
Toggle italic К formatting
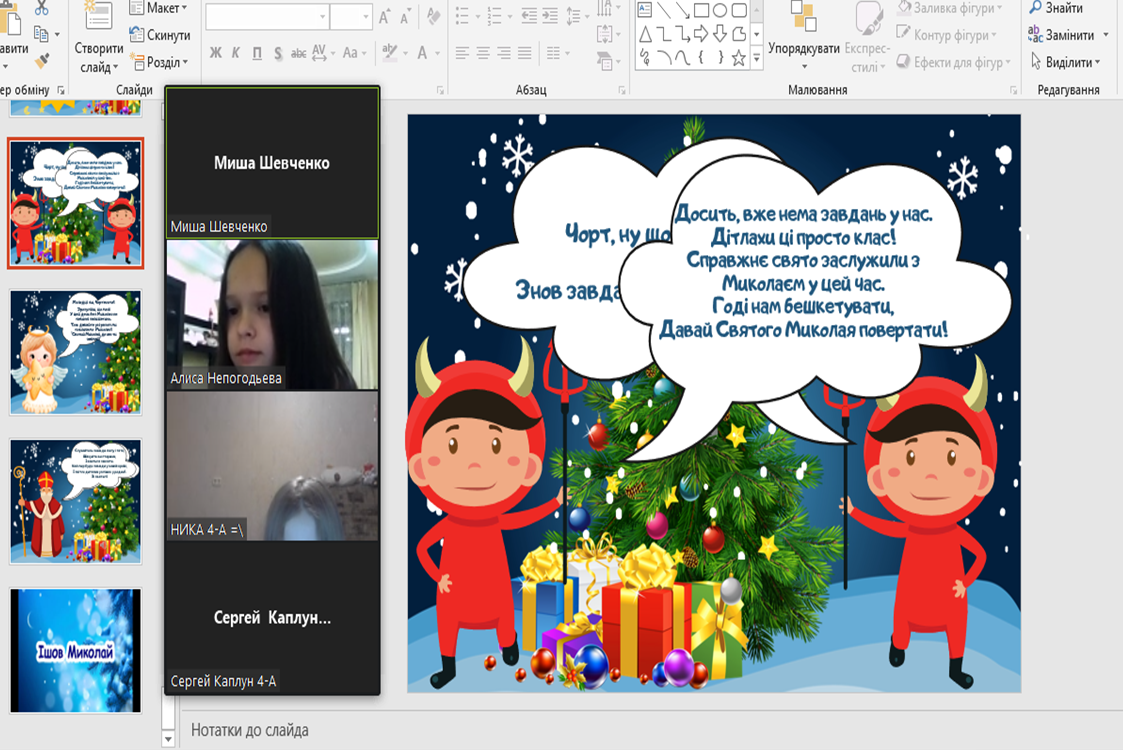point(236,53)
